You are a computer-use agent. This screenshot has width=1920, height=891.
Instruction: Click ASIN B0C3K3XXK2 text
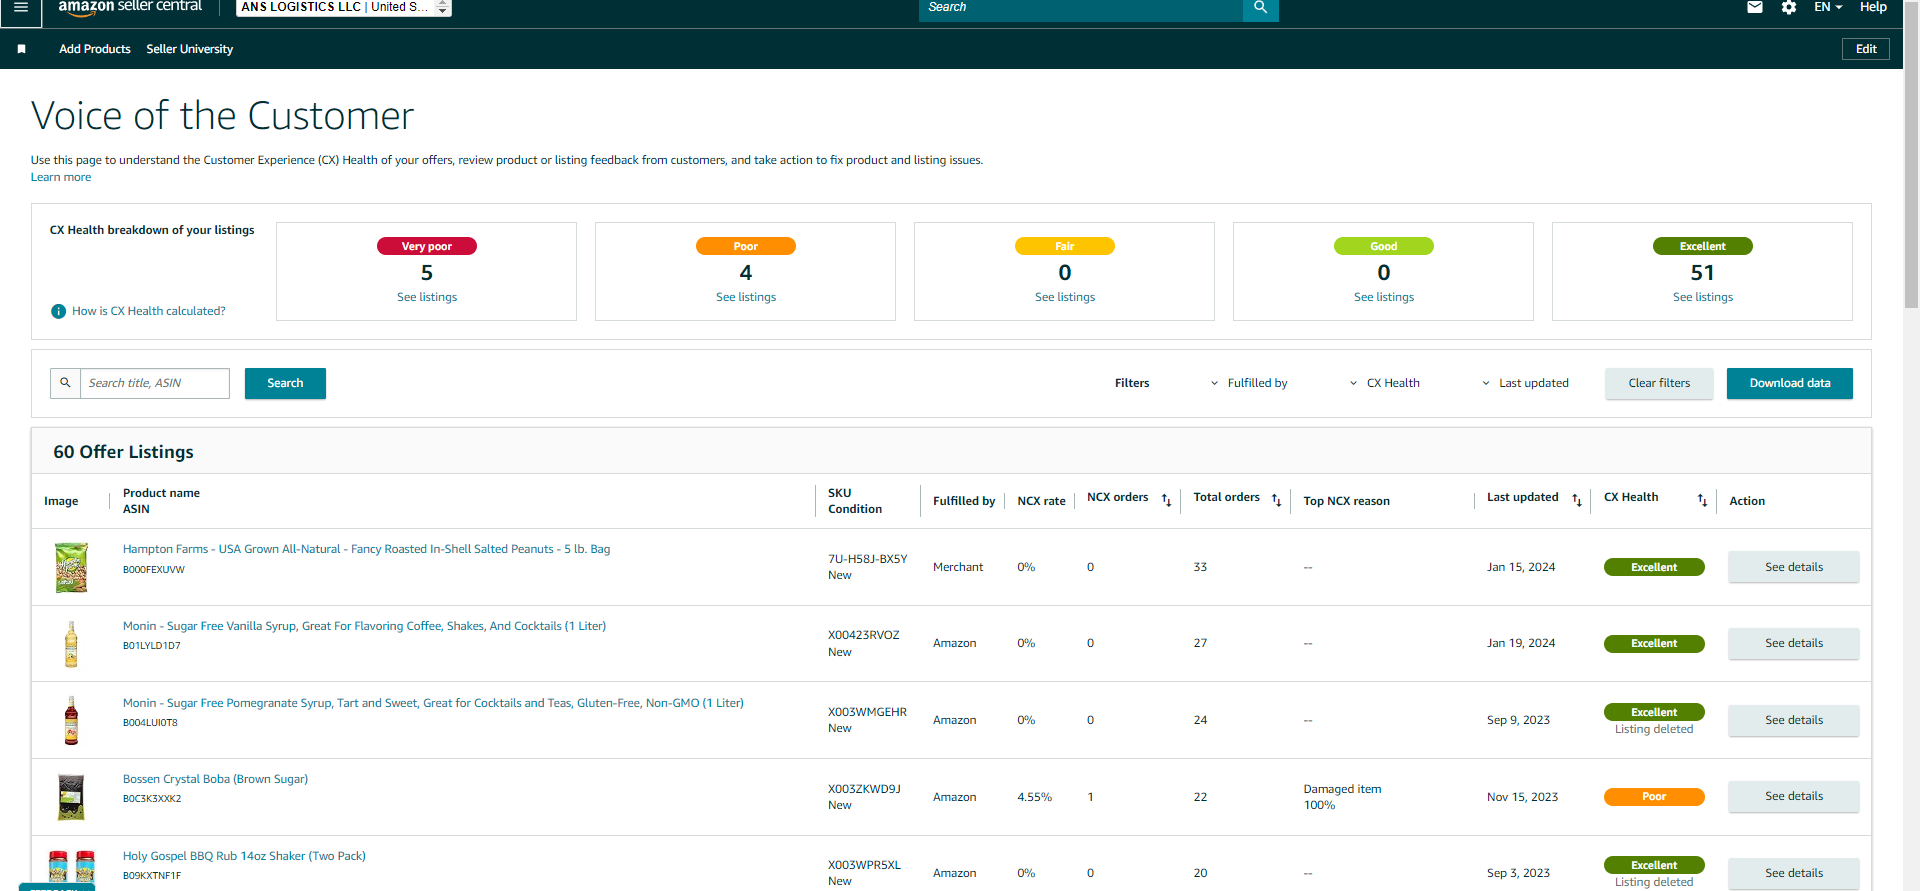(x=152, y=799)
